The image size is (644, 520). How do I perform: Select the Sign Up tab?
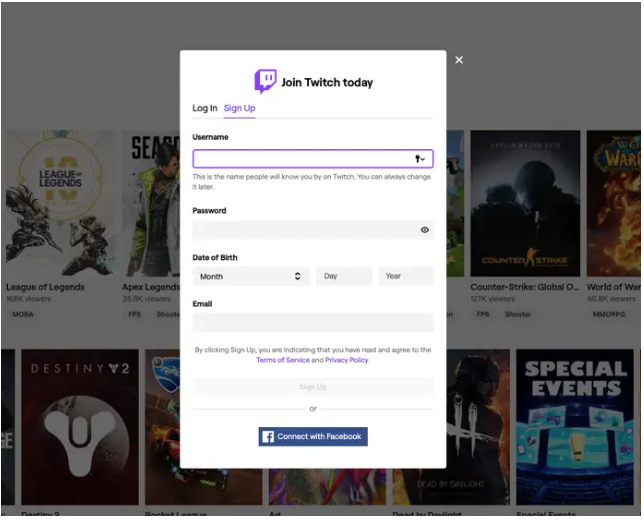239,108
